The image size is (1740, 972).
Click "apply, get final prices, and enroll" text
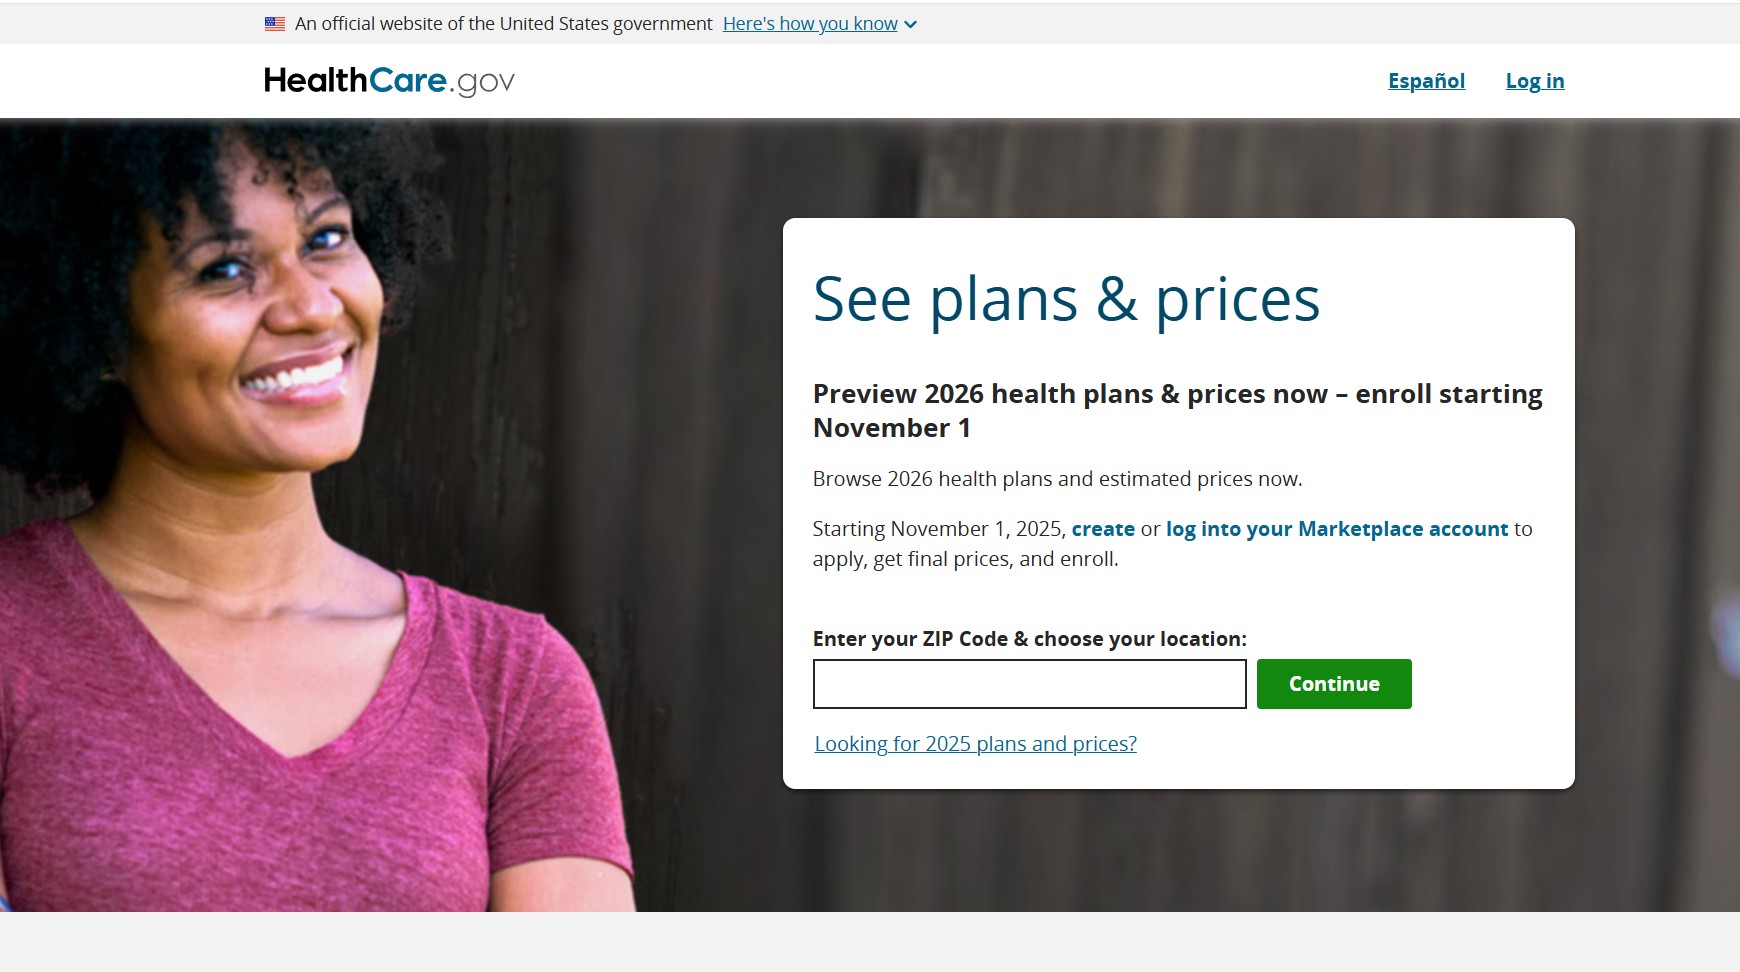[965, 559]
